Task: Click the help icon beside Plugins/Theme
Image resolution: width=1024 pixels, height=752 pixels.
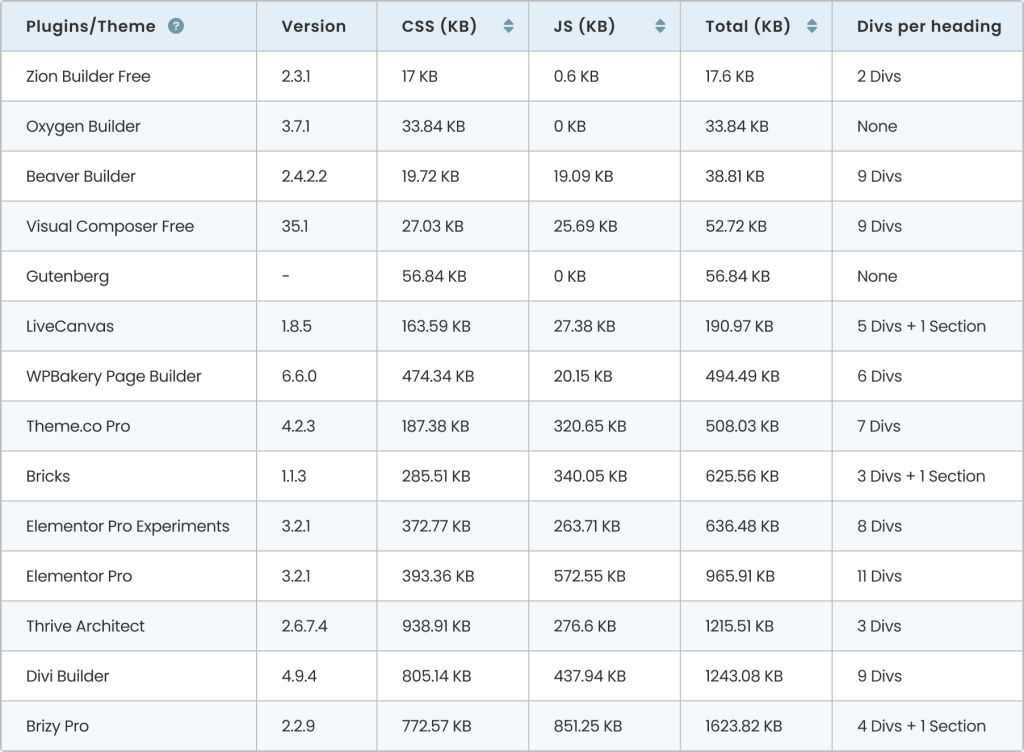Action: tap(176, 27)
